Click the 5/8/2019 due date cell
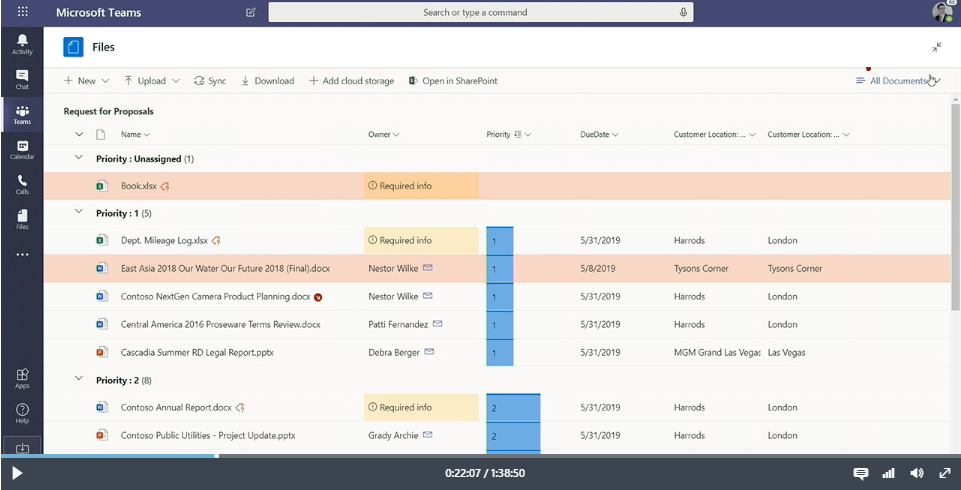This screenshot has width=961, height=490. pyautogui.click(x=598, y=269)
